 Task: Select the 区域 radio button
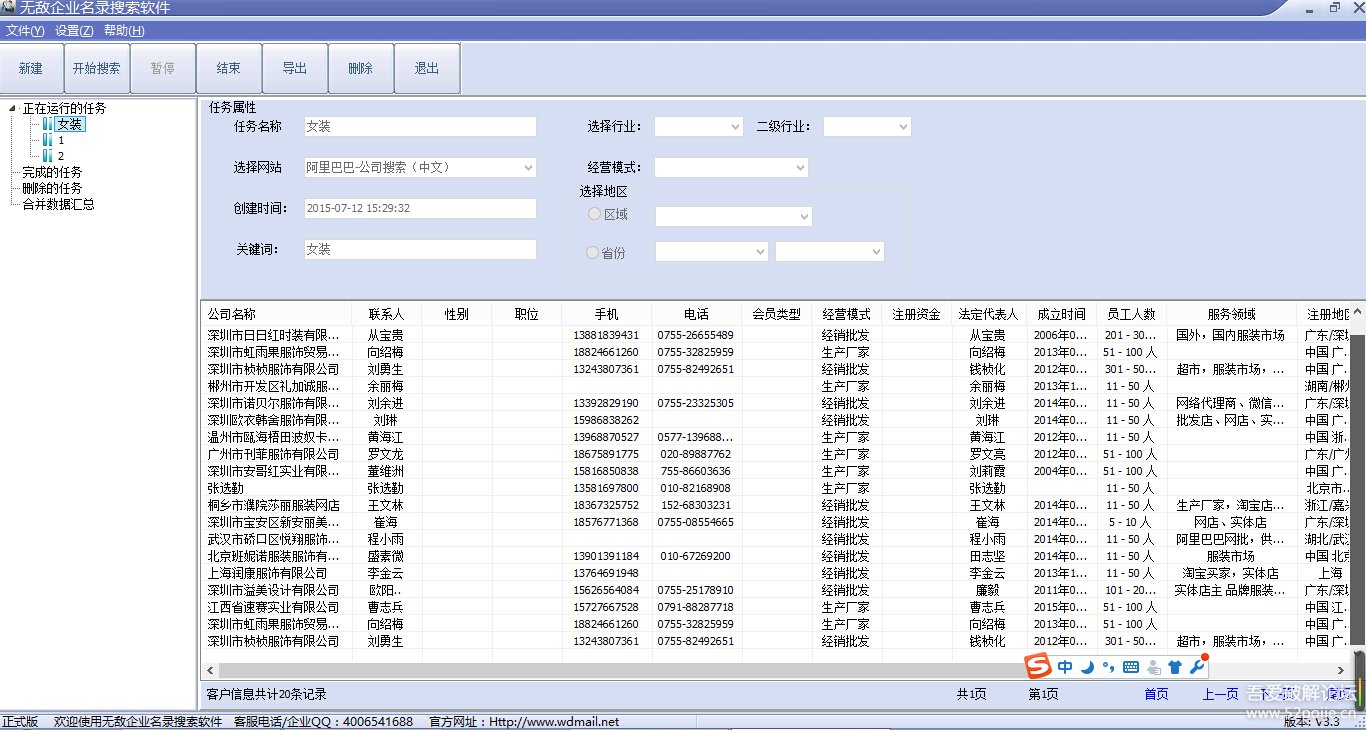(593, 213)
